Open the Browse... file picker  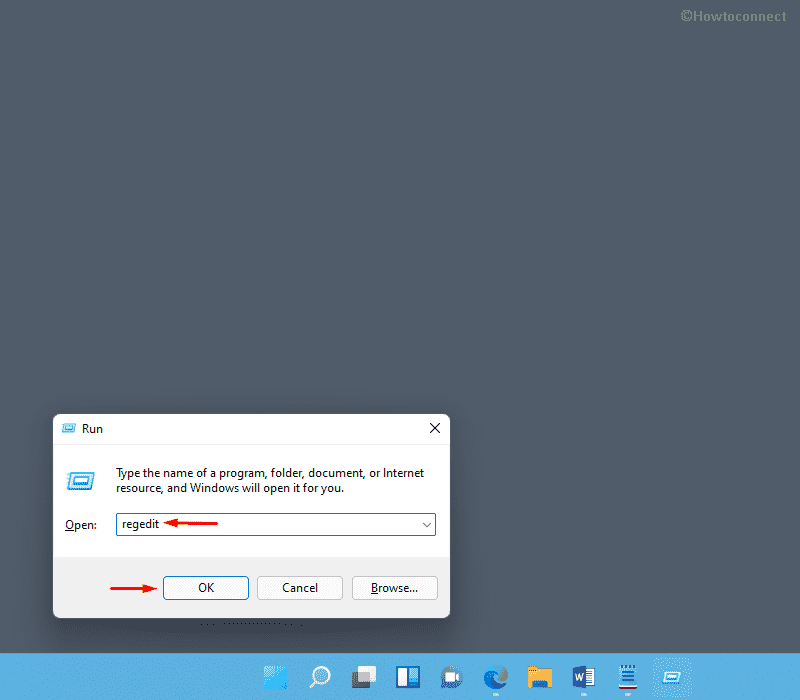(394, 588)
